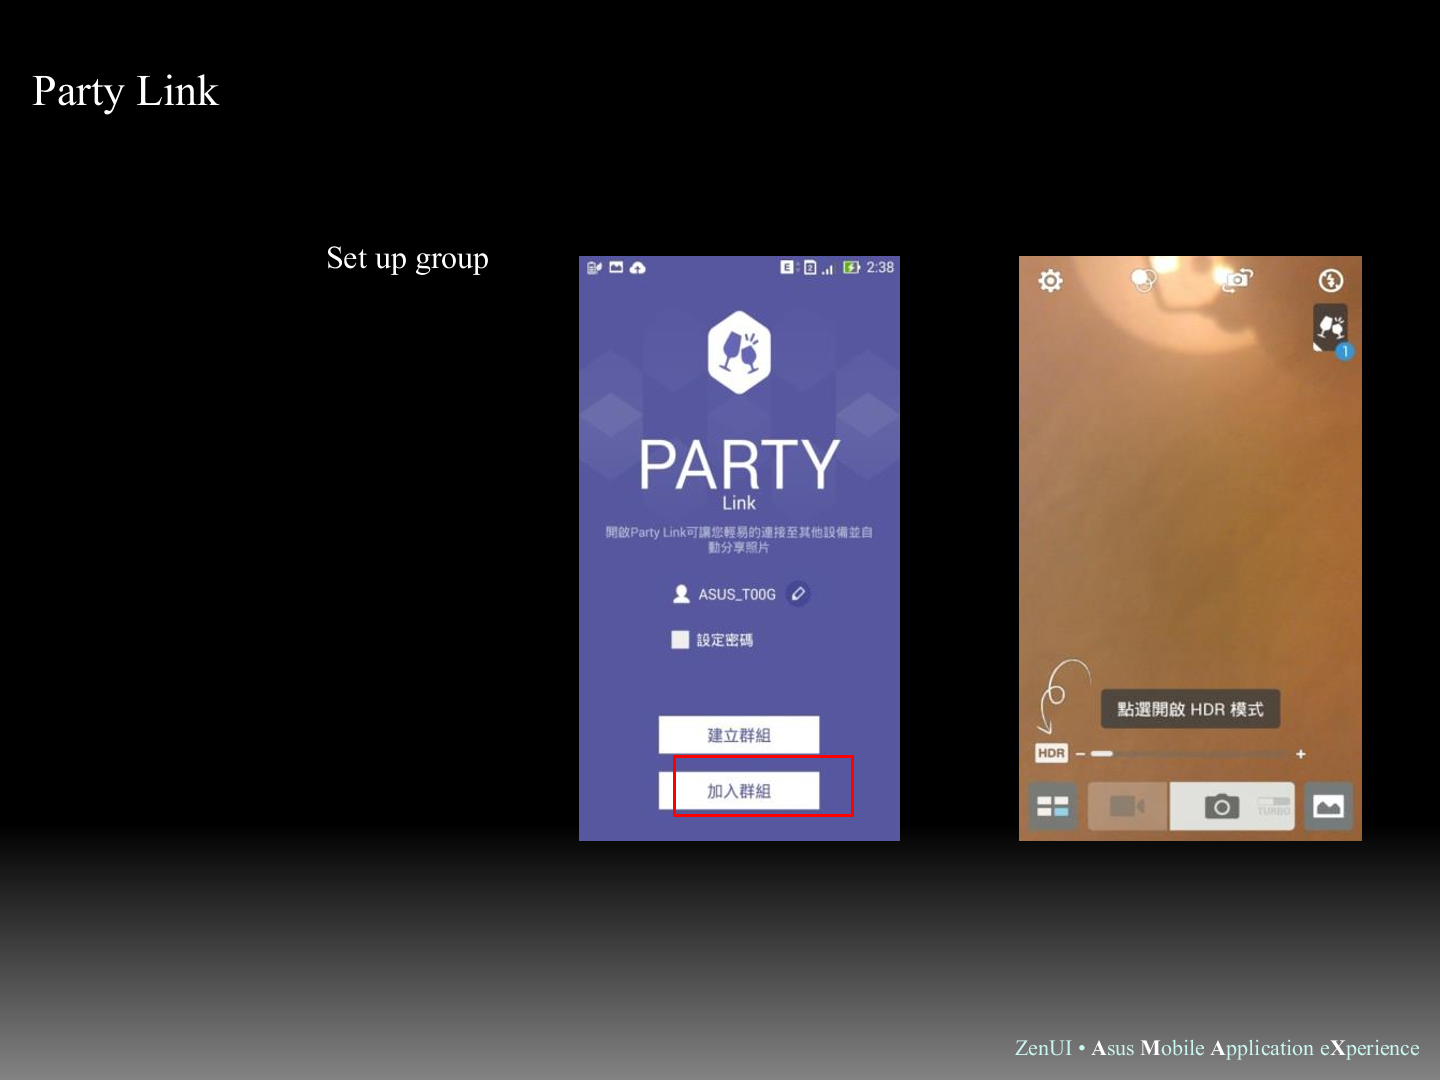
Task: Tap the minus sign on zoom slider
Action: [x=1081, y=754]
